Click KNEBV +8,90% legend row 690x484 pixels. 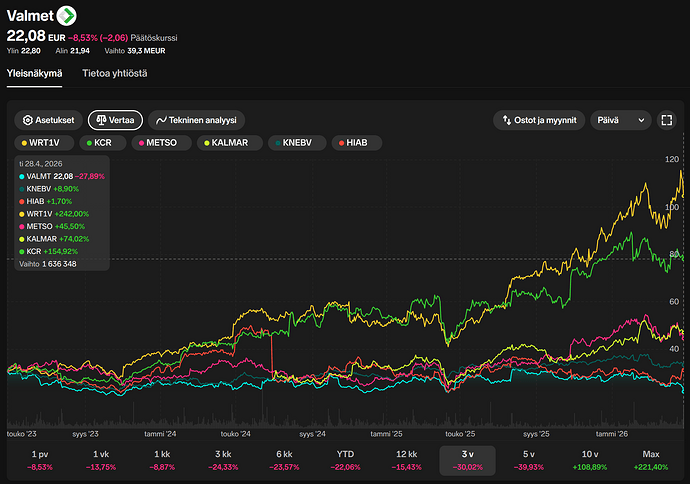(49, 189)
